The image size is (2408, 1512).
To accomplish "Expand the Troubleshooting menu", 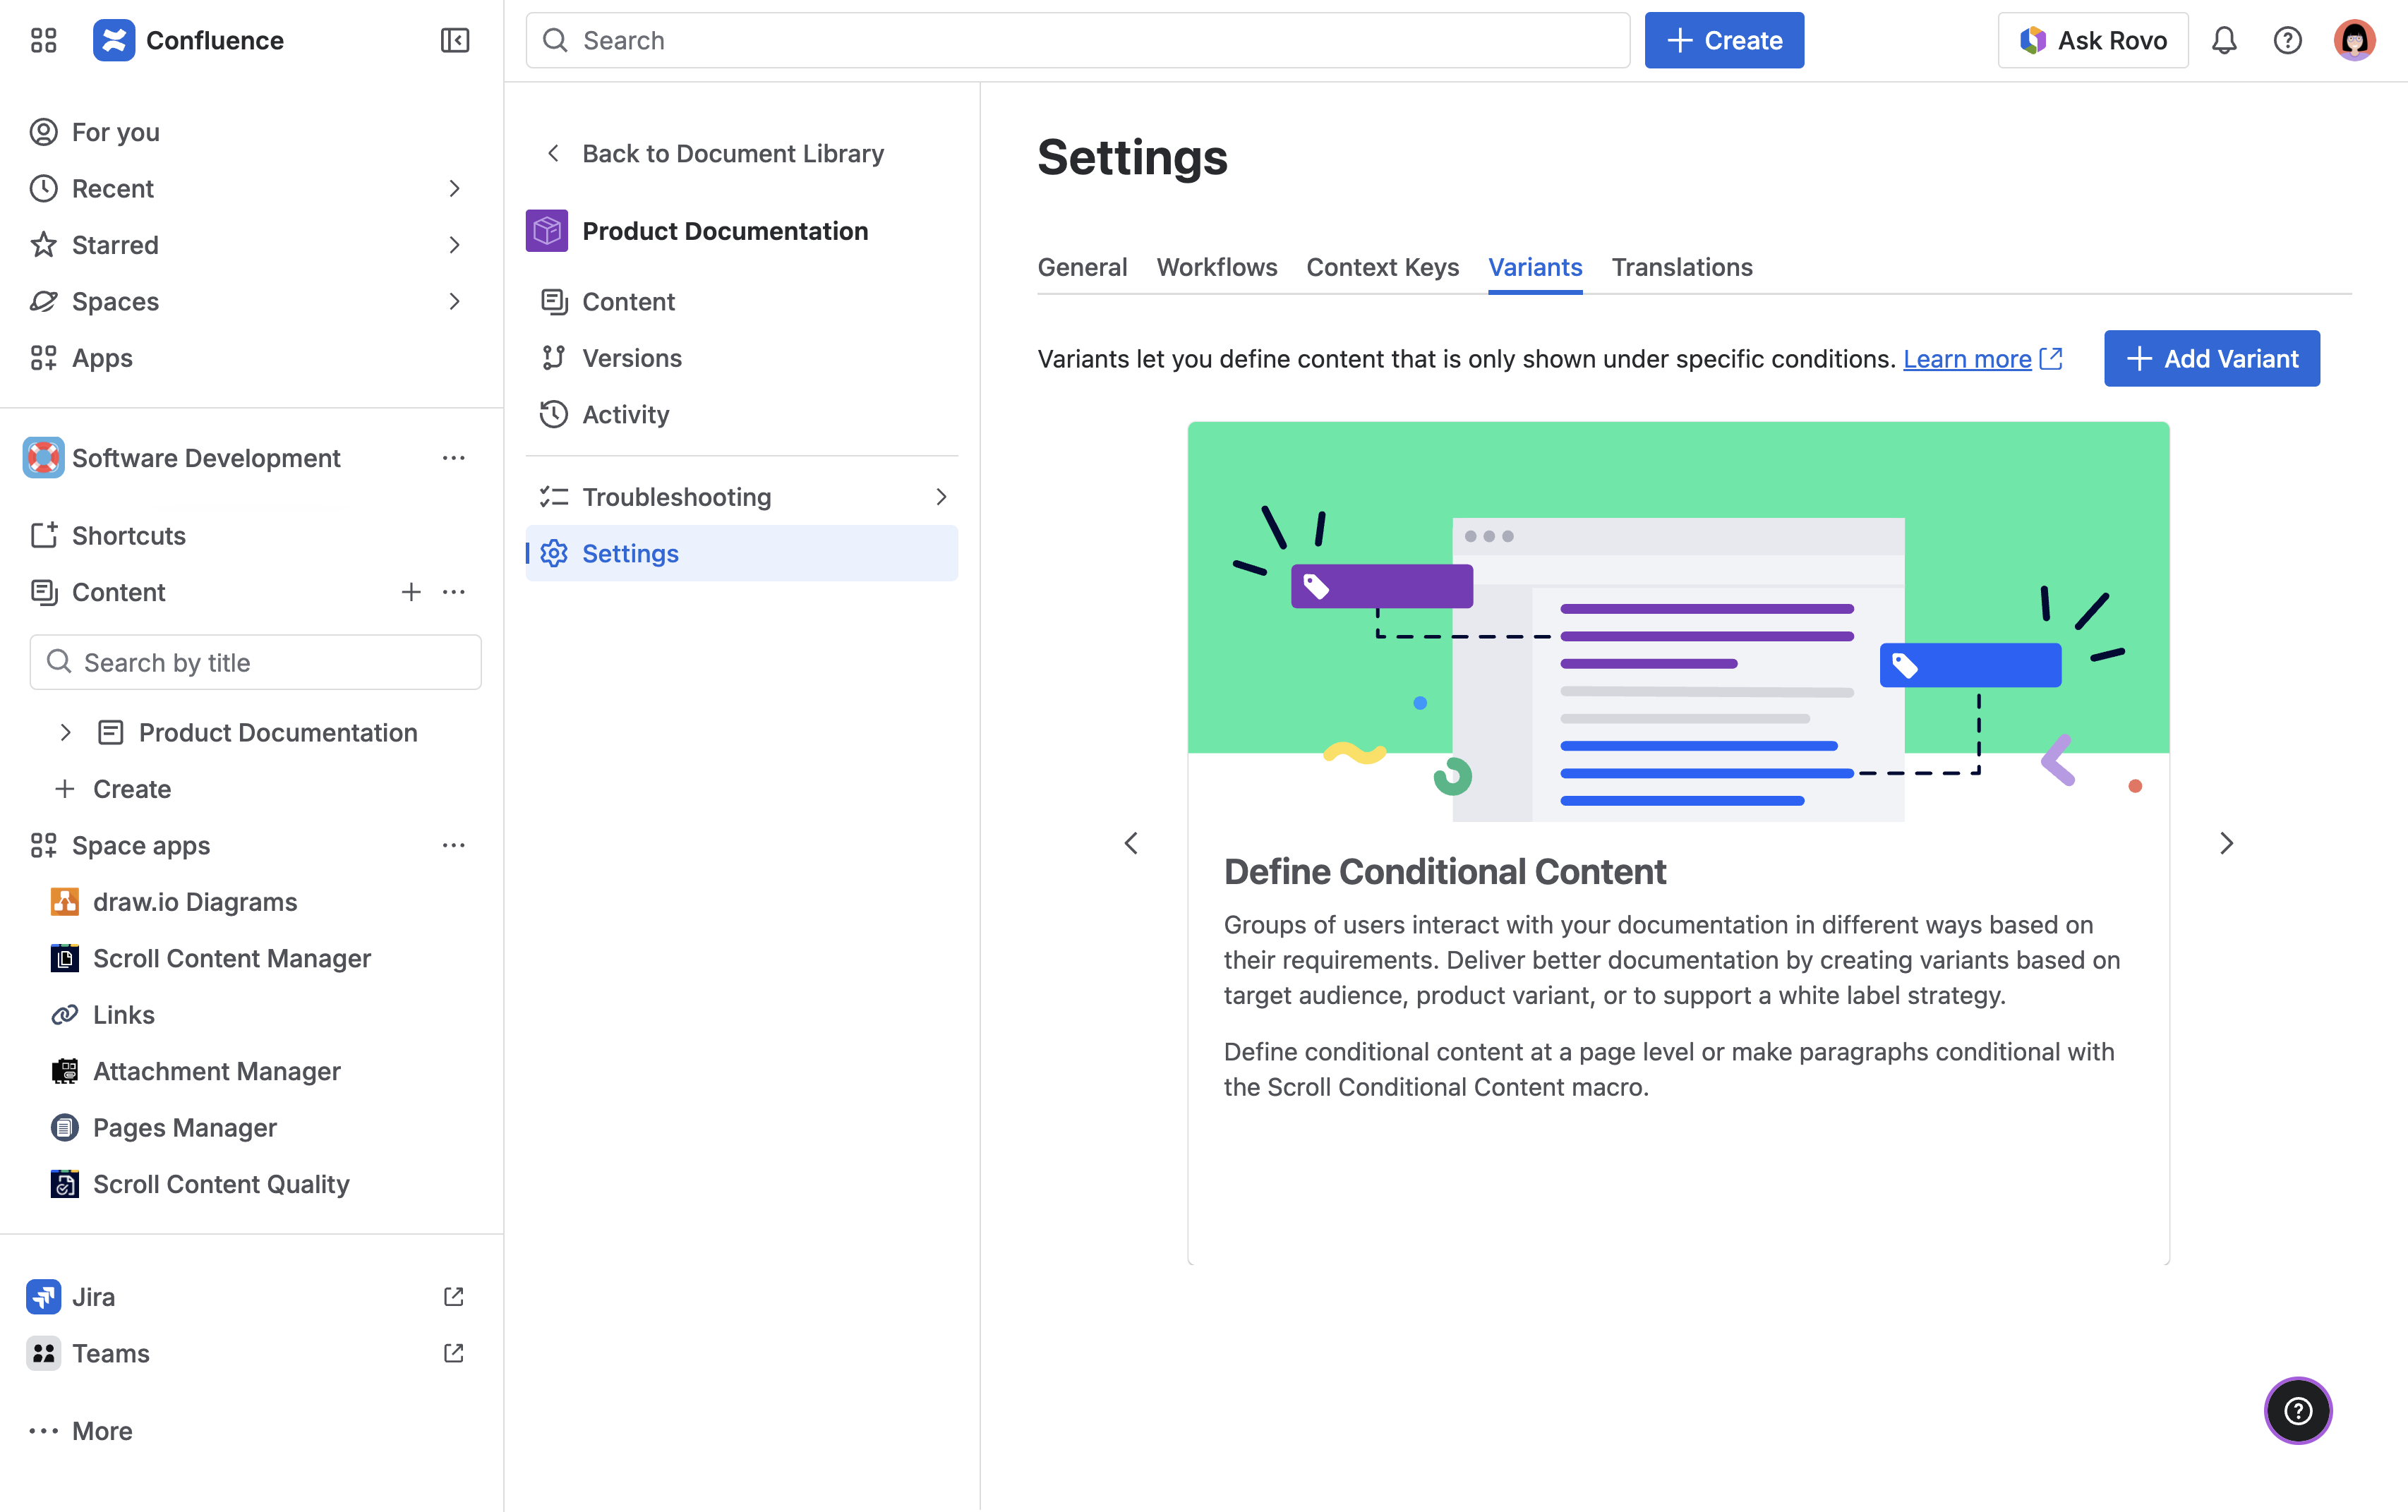I will [940, 497].
